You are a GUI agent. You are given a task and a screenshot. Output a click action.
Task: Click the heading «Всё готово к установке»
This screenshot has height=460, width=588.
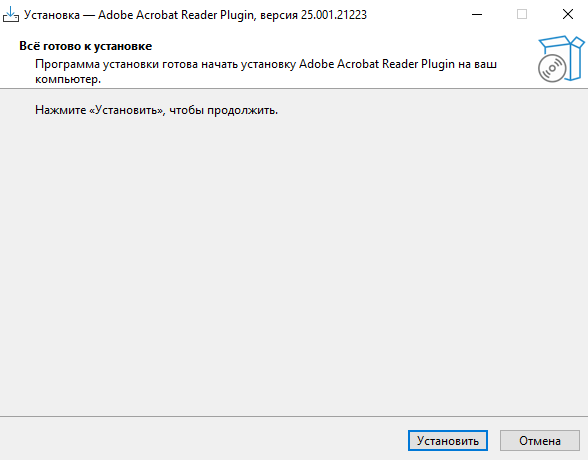(x=86, y=46)
